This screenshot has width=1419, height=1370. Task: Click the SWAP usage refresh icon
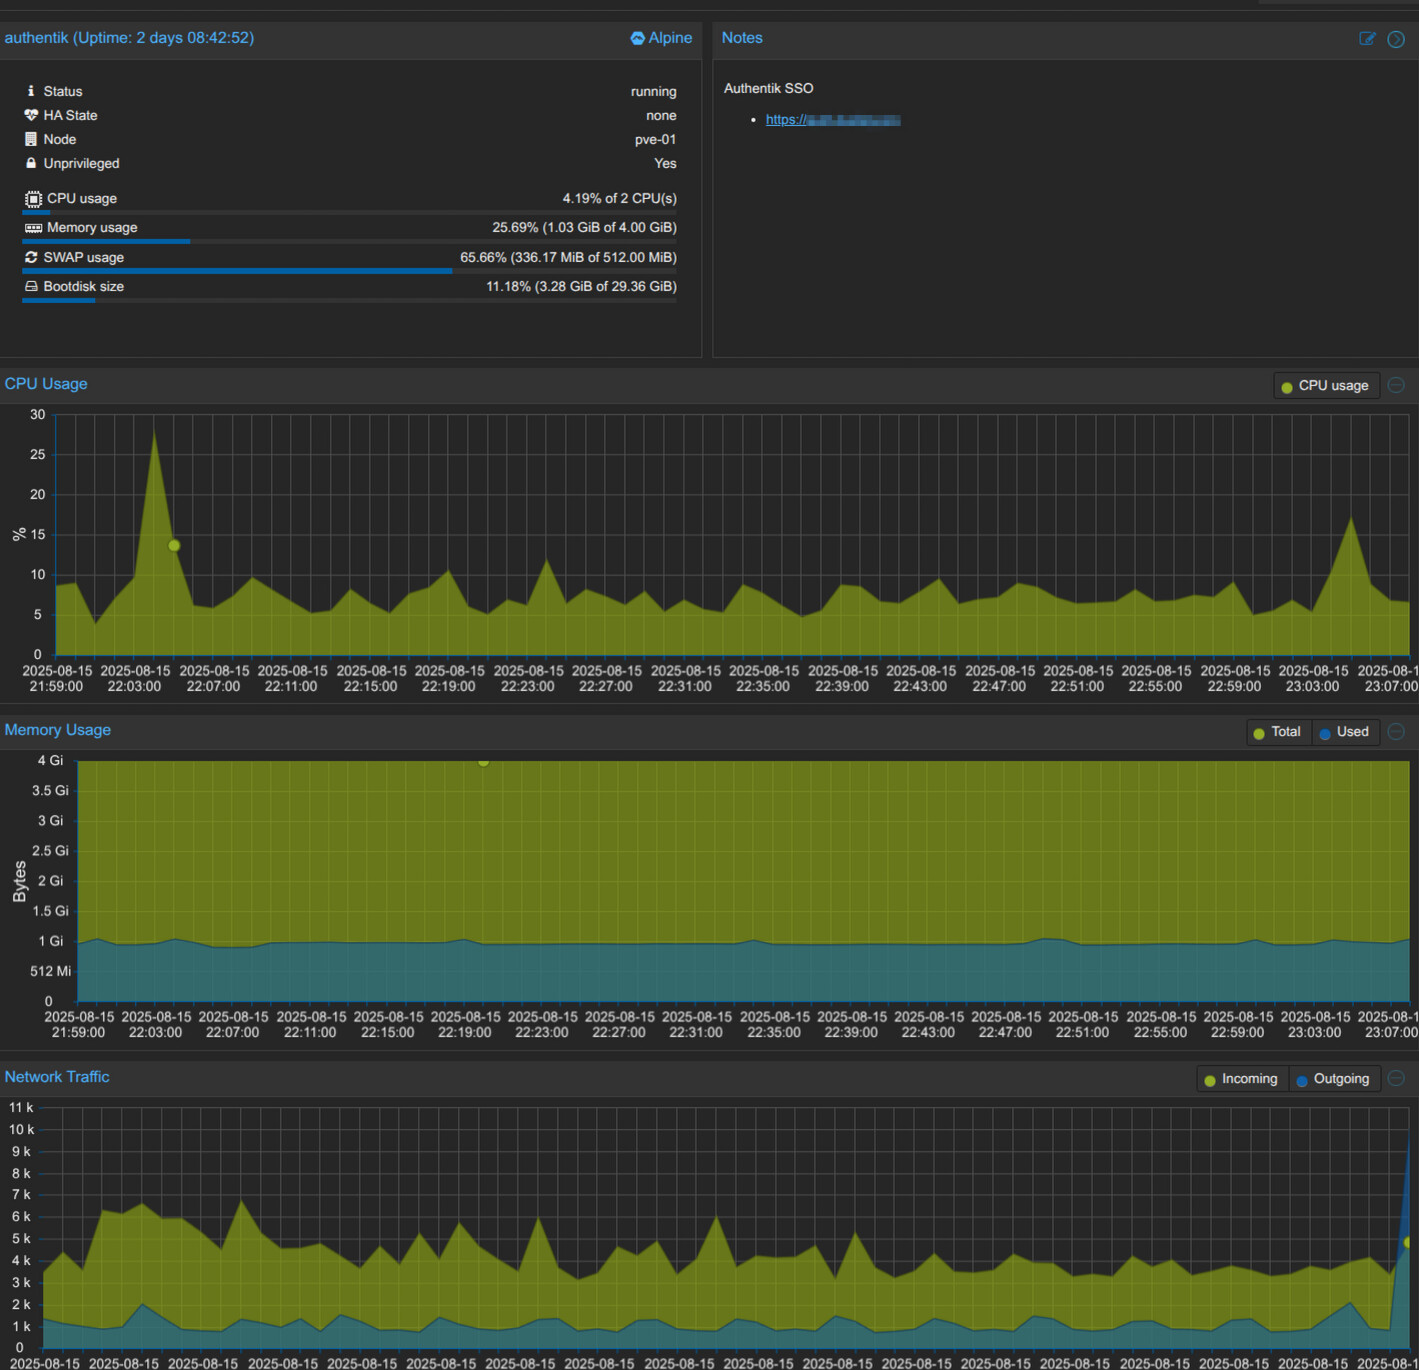coord(31,257)
